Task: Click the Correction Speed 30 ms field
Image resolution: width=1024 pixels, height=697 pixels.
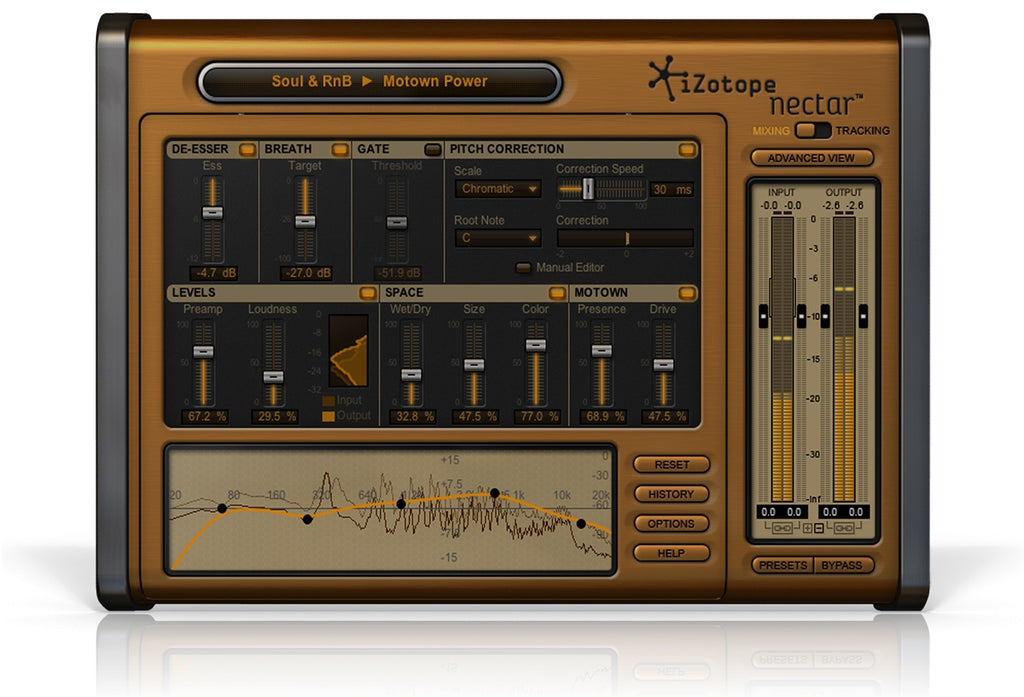Action: [x=672, y=189]
